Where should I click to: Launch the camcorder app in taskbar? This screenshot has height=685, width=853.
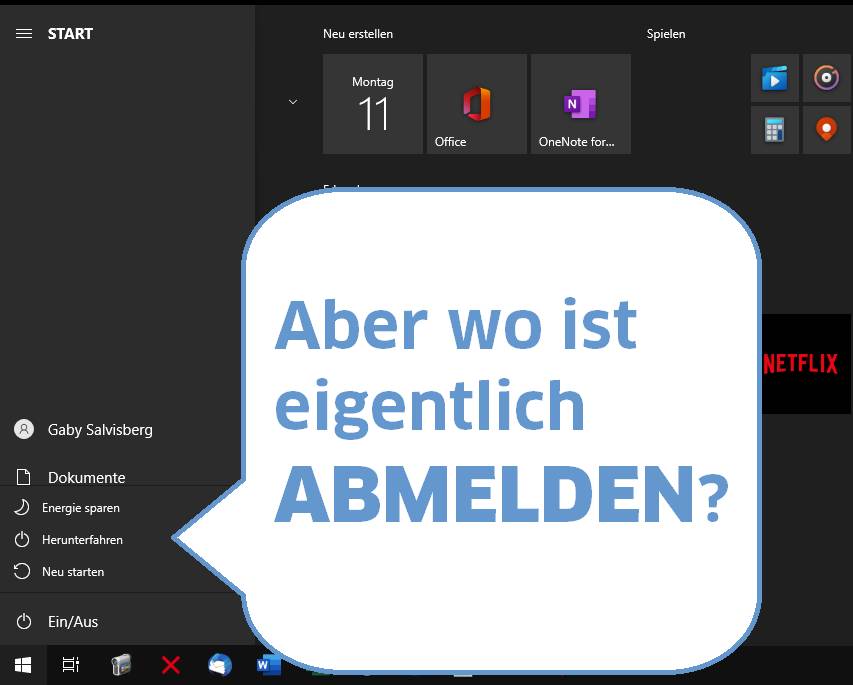tap(121, 664)
